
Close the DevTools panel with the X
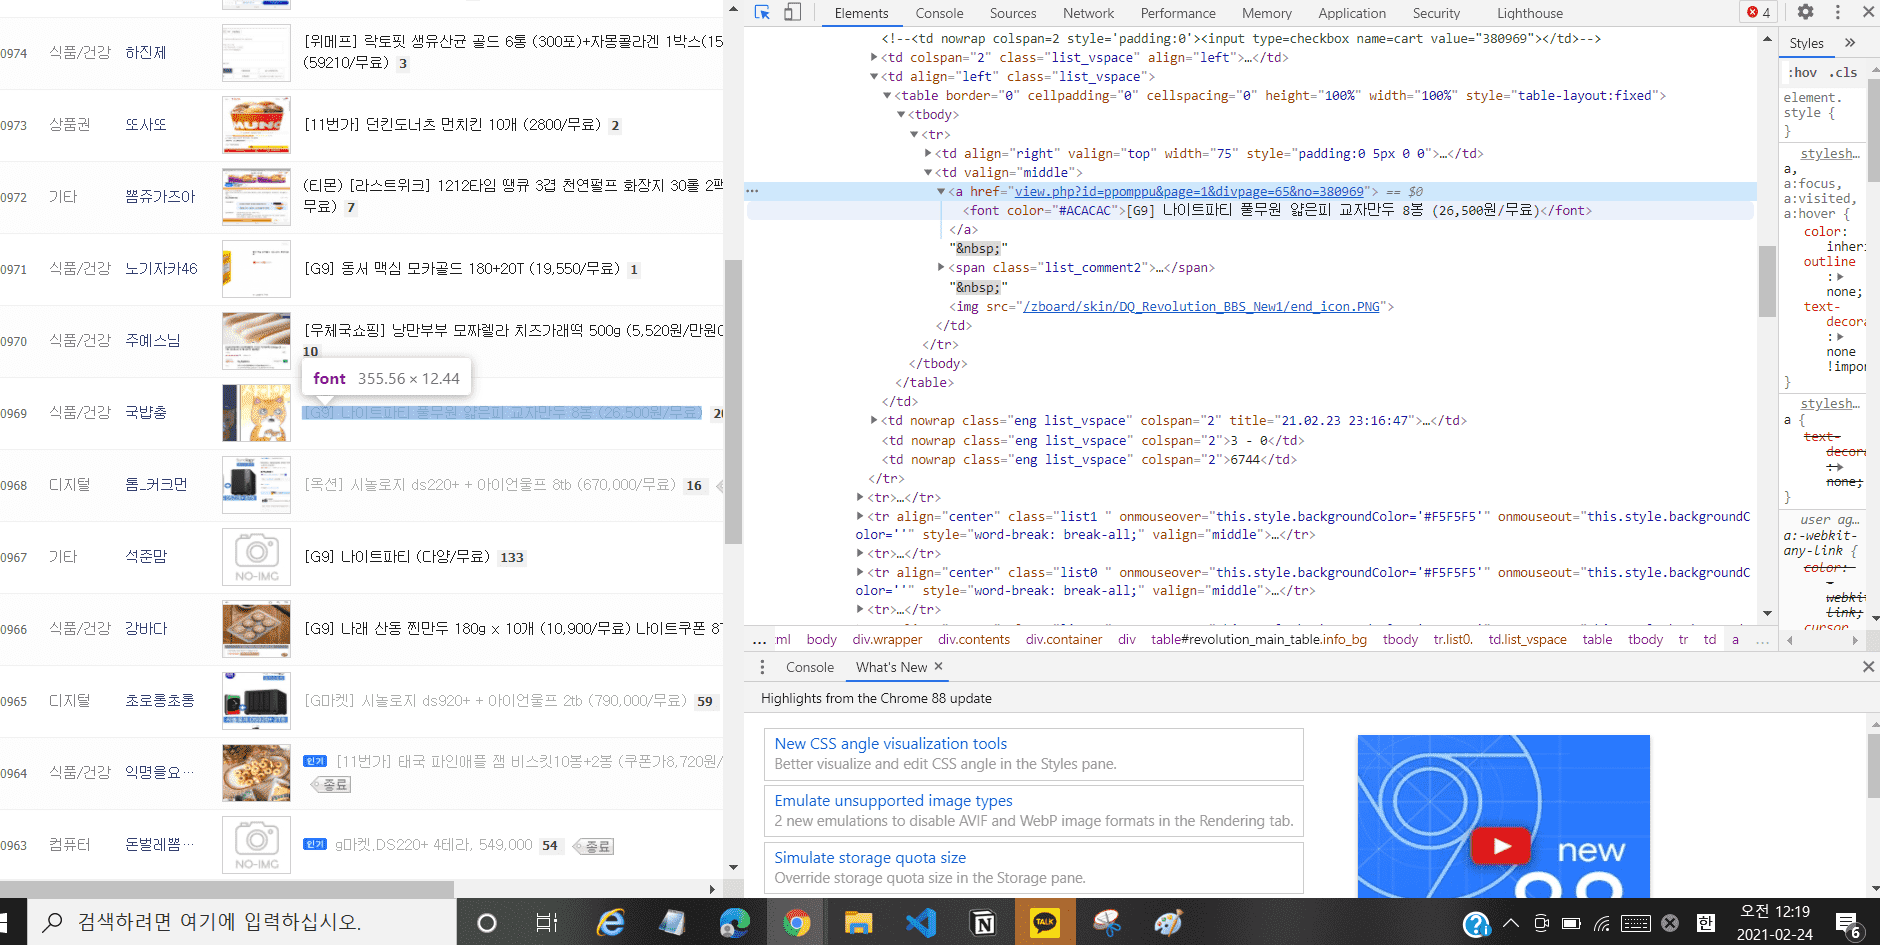pyautogui.click(x=1868, y=12)
